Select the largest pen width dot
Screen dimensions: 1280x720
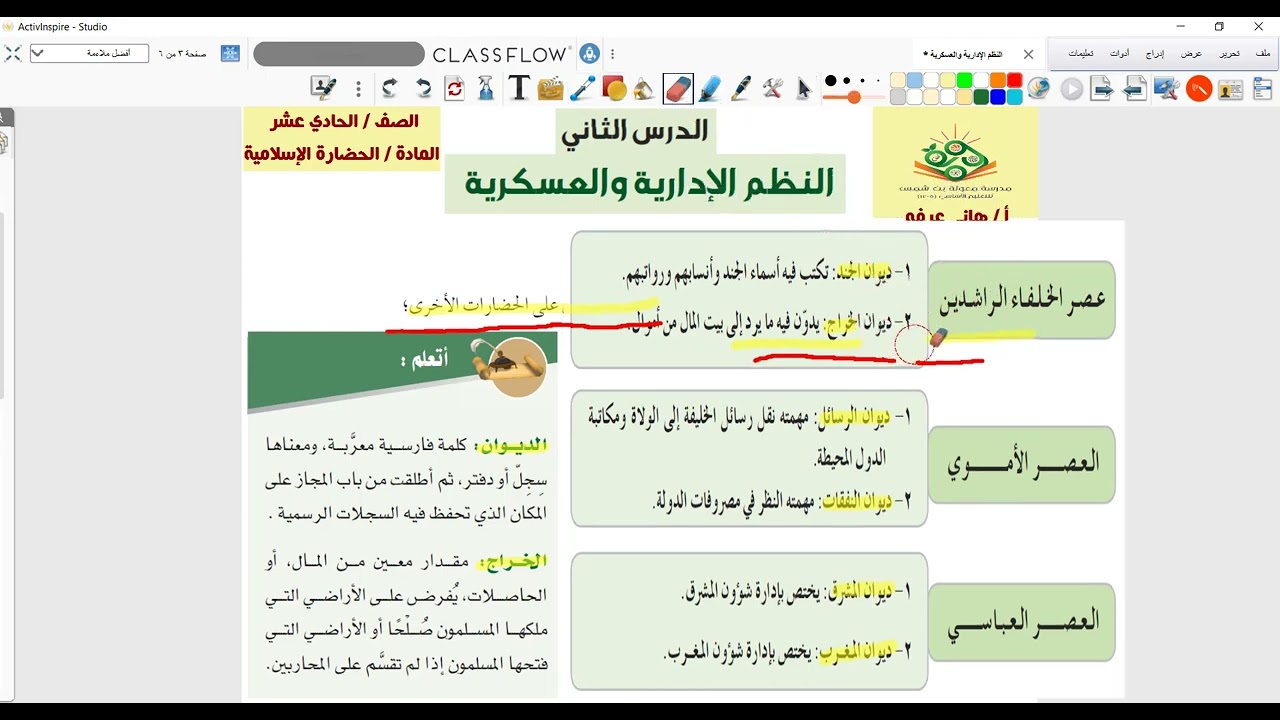pyautogui.click(x=830, y=80)
